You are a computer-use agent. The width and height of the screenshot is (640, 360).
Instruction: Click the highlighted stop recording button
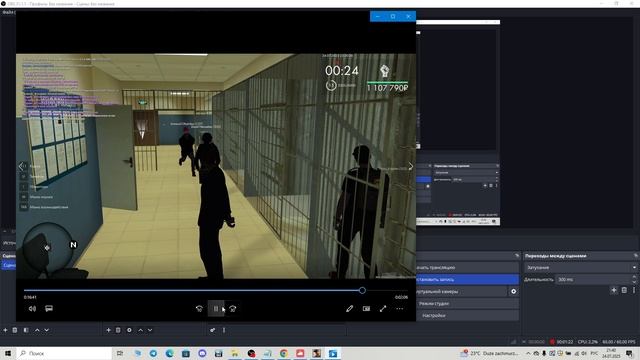point(468,279)
